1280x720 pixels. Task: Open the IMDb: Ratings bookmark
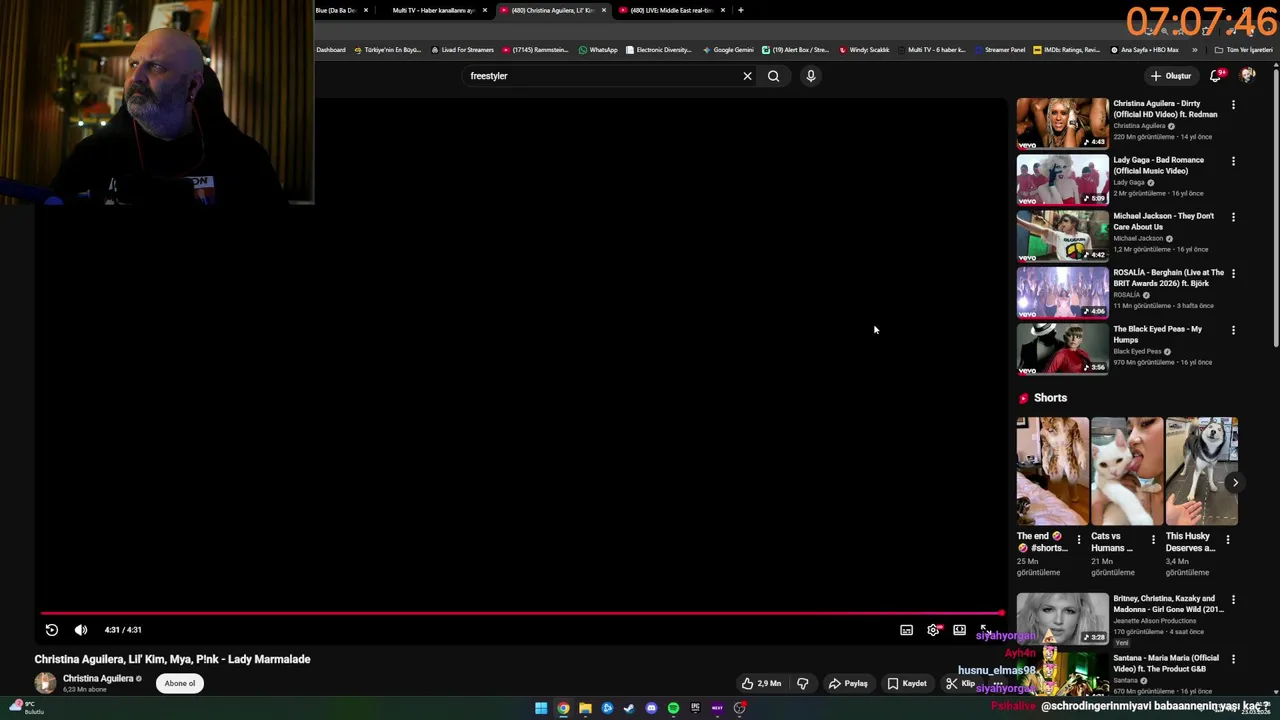[x=1066, y=50]
